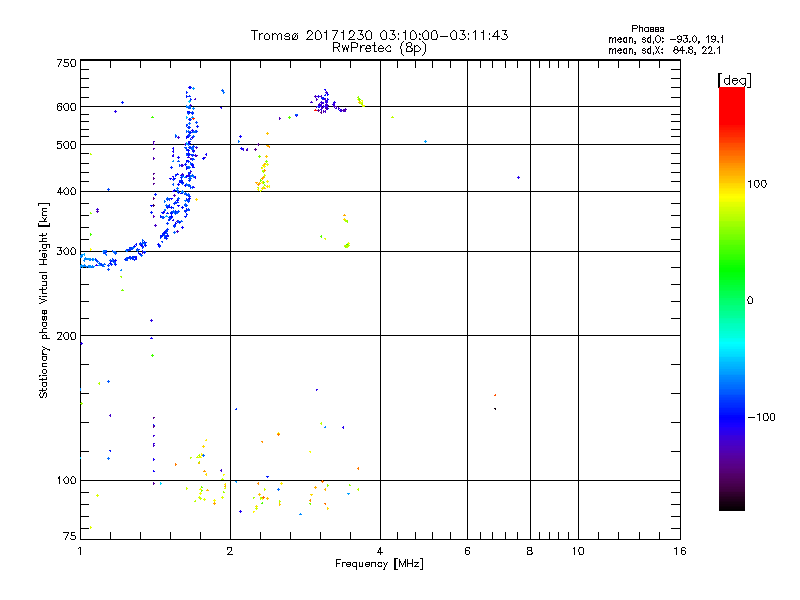Click the y-axis tick label '750'

pos(66,63)
